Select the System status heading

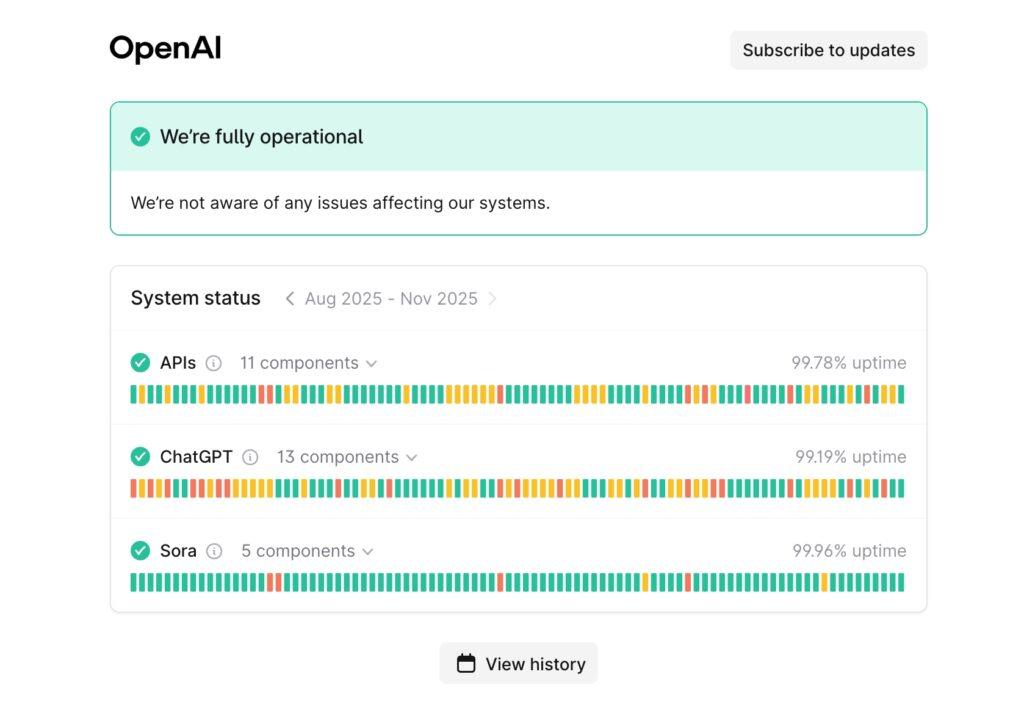[x=195, y=298]
